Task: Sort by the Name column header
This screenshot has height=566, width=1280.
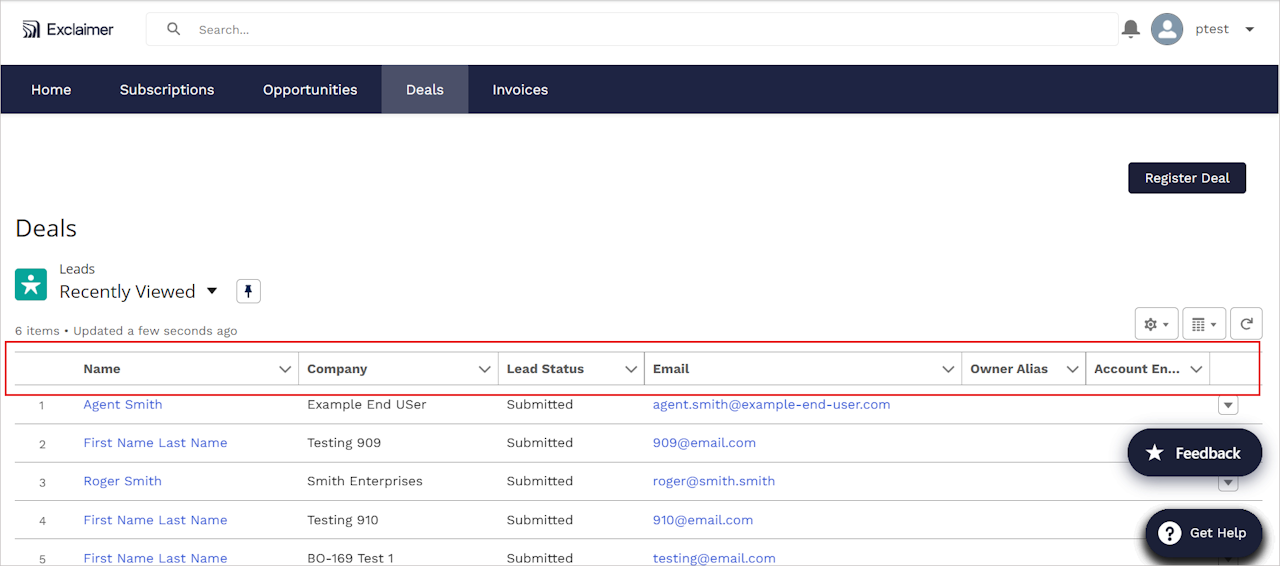Action: (x=102, y=369)
